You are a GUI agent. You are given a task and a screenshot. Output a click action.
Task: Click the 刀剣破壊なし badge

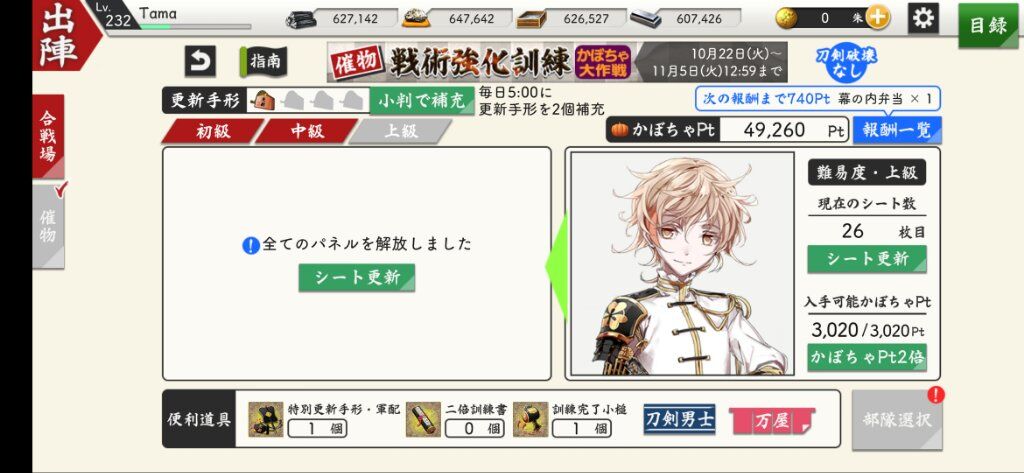846,63
